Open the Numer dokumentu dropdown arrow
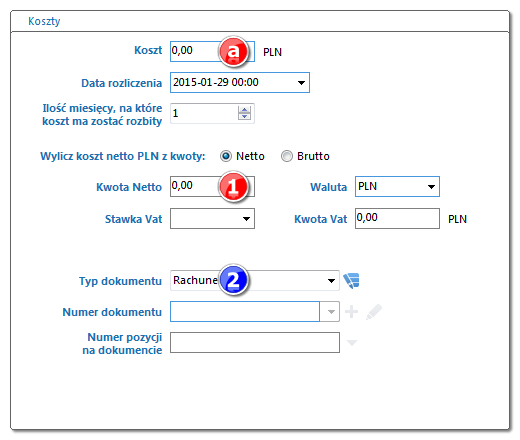The width and height of the screenshot is (520, 440). 330,312
